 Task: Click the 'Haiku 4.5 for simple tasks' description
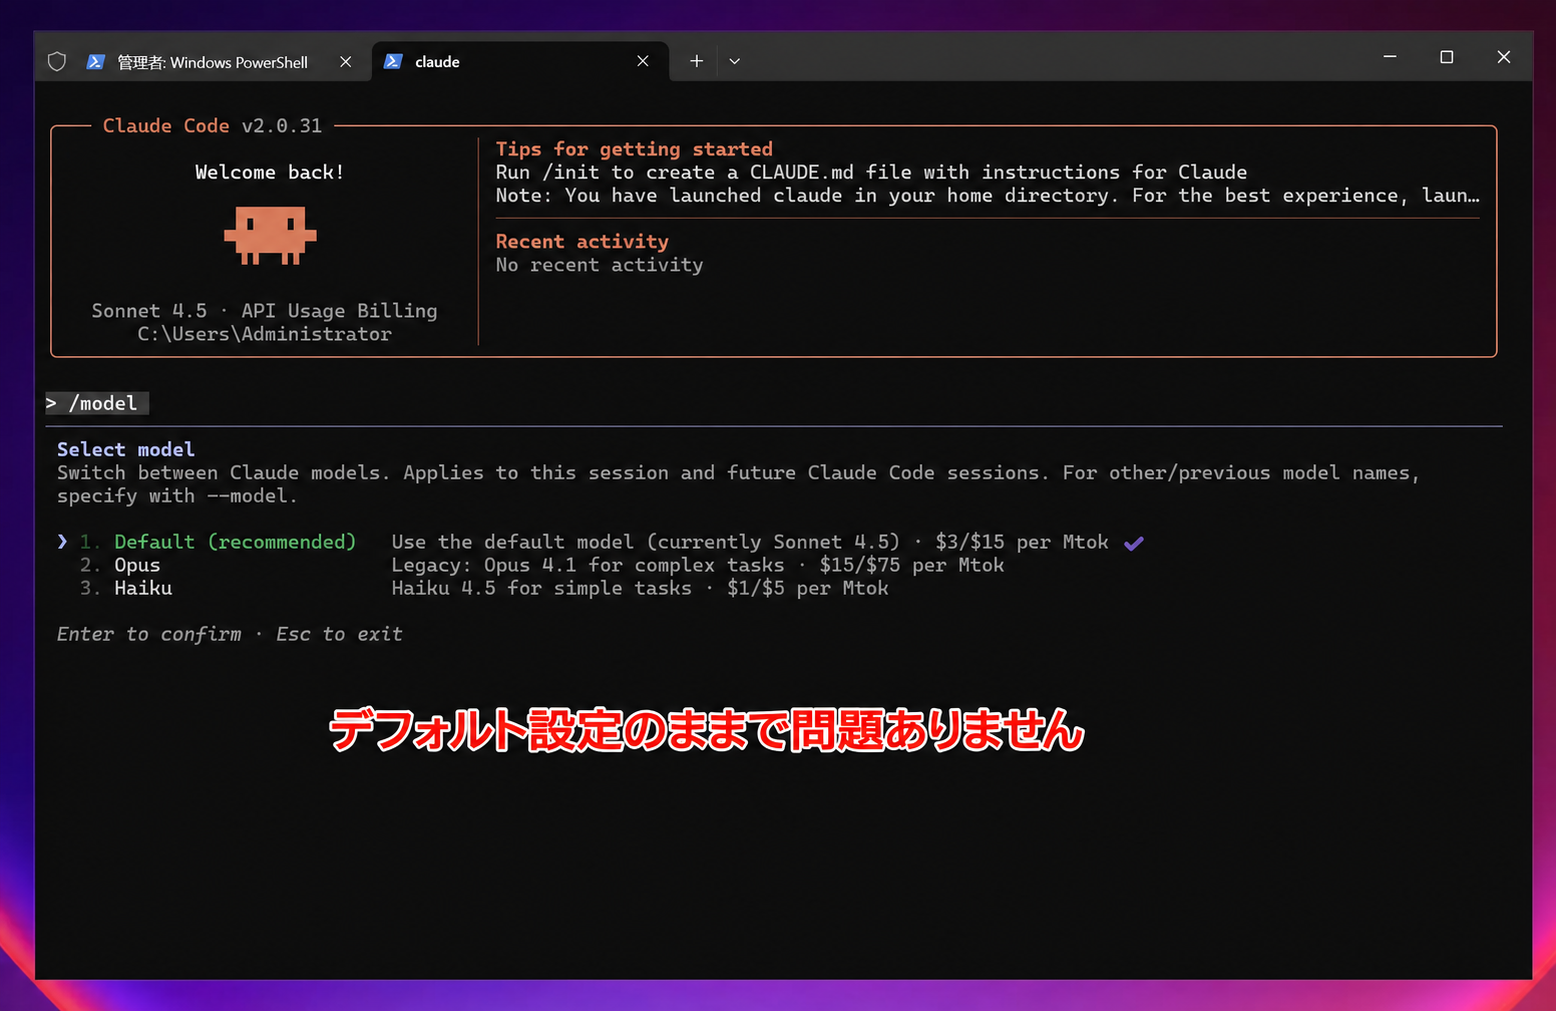[640, 588]
